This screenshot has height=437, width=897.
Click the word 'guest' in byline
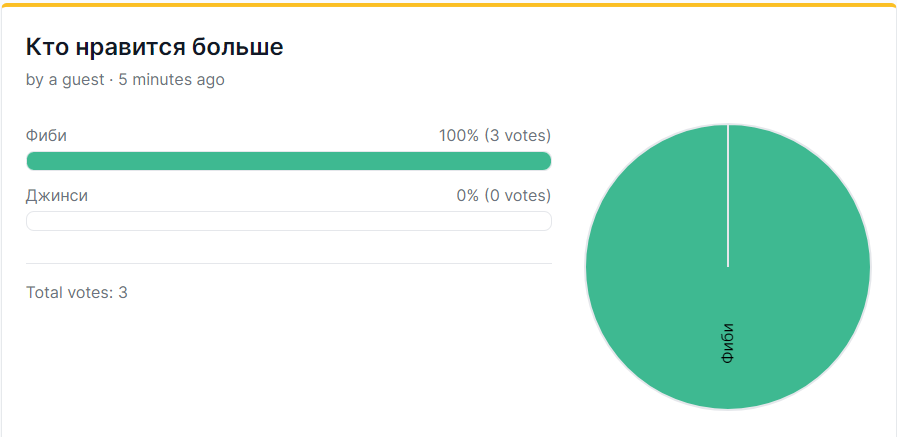tap(83, 80)
